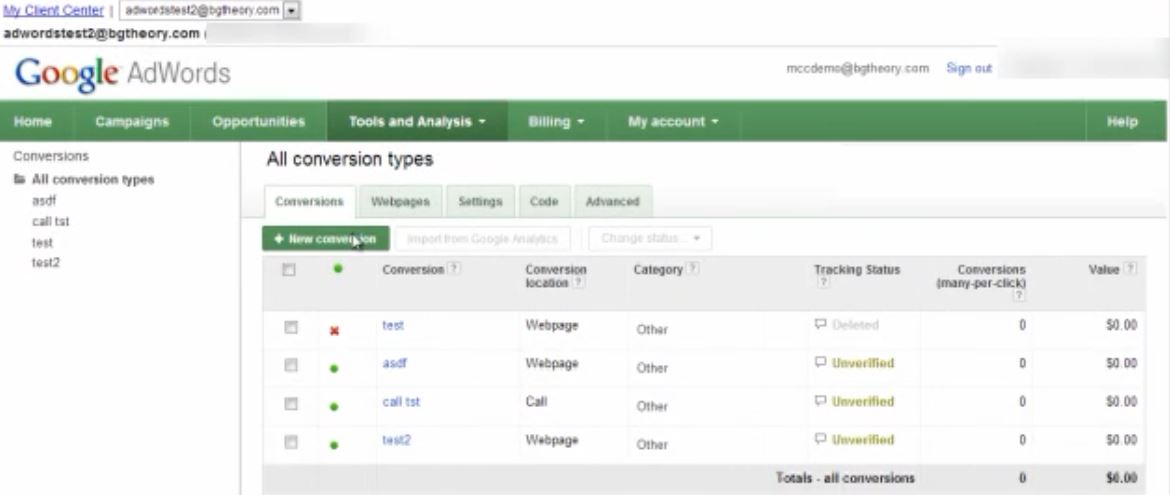Select call tst in the sidebar list
The height and width of the screenshot is (495, 1170).
pos(51,221)
